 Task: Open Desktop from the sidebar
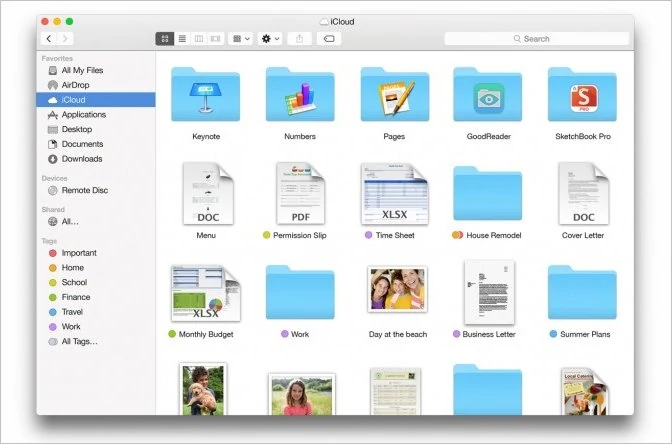[x=96, y=129]
